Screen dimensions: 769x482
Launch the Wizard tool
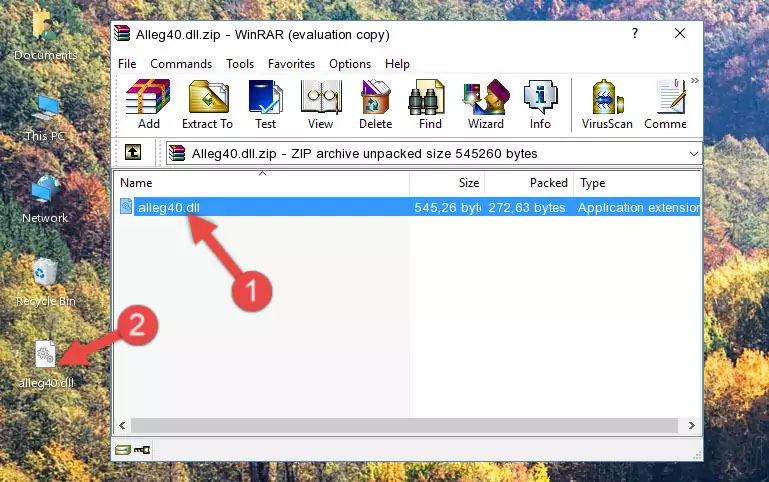click(486, 104)
